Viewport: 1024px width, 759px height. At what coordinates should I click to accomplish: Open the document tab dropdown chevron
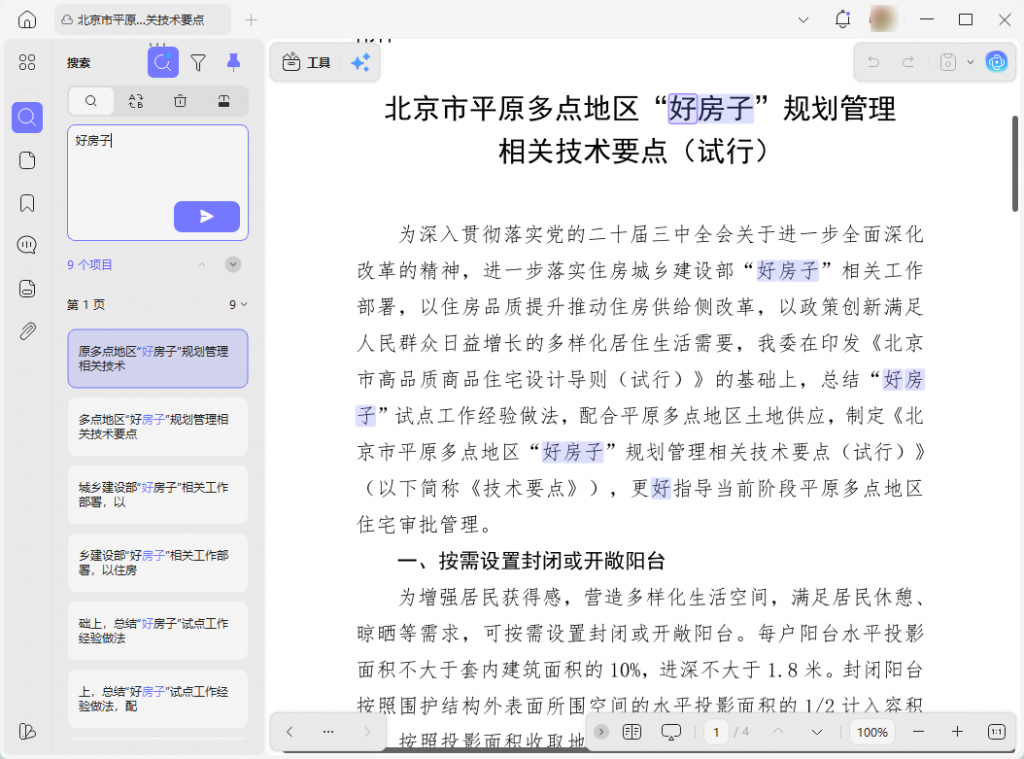point(803,19)
